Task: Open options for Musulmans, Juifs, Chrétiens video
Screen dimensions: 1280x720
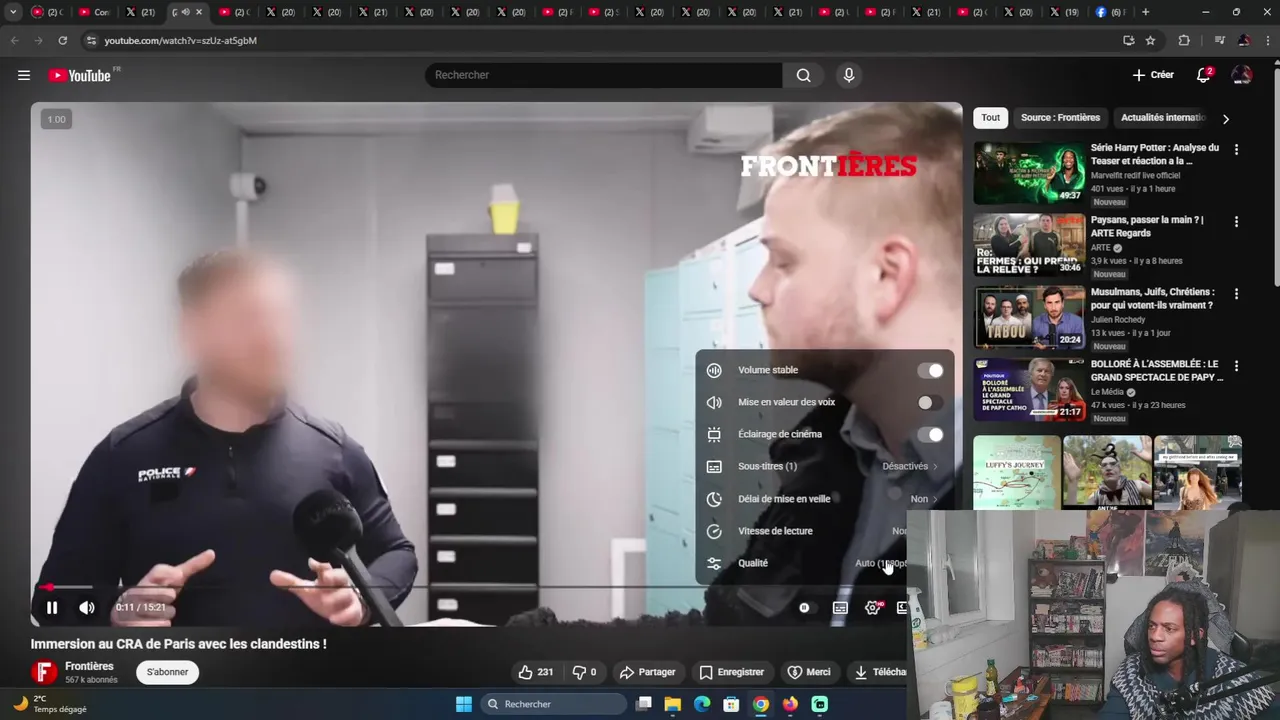Action: tap(1236, 294)
